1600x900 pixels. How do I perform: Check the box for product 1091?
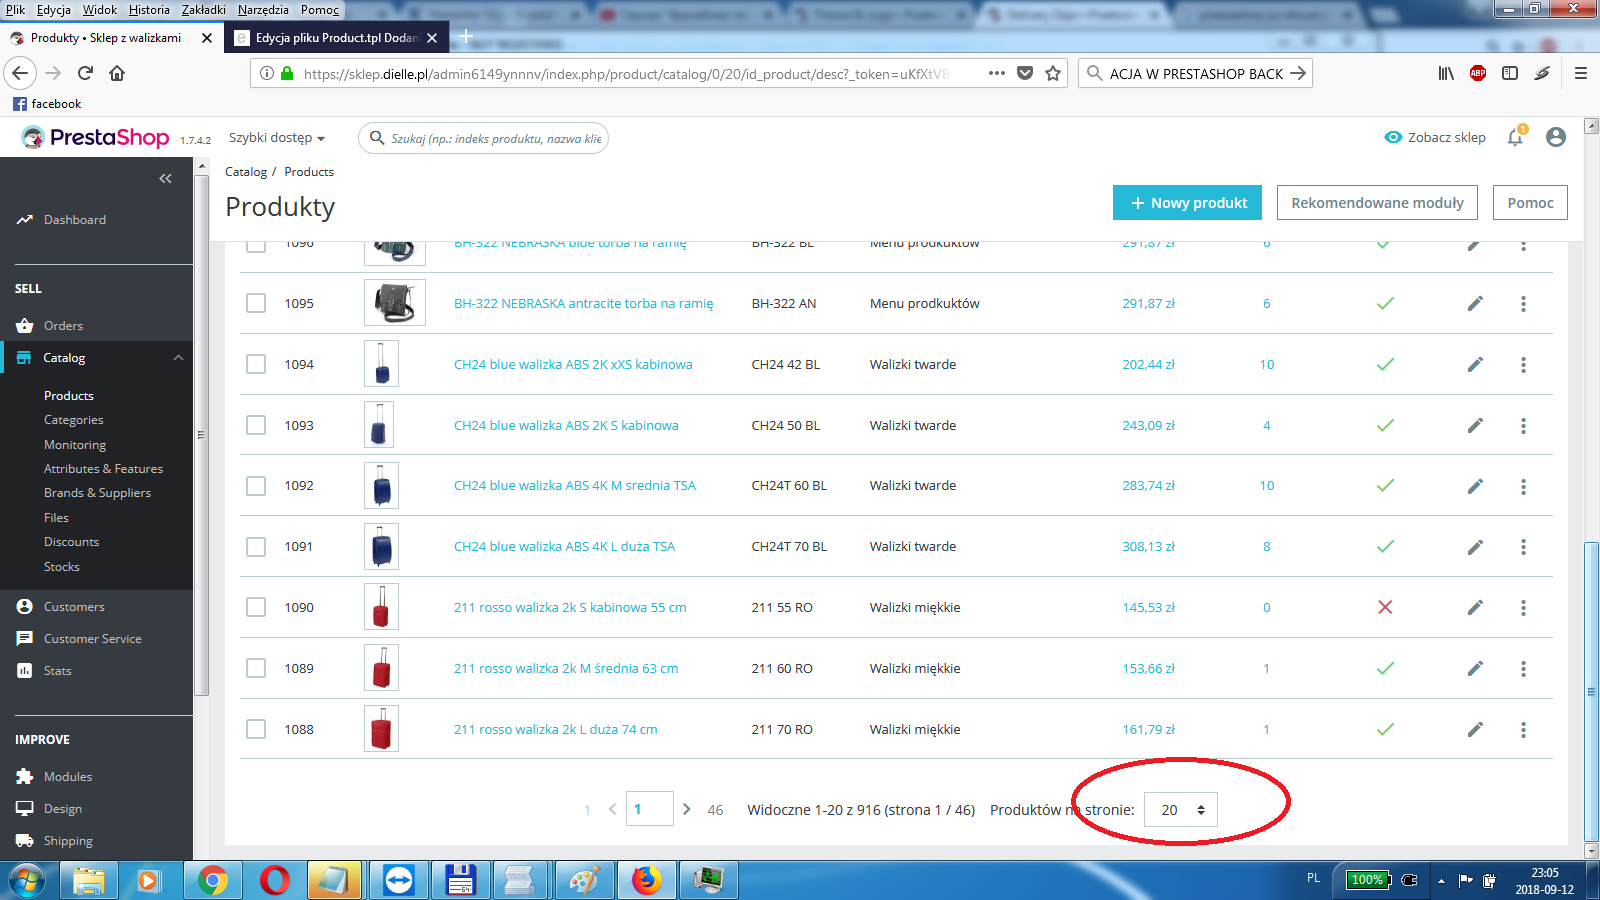pyautogui.click(x=256, y=547)
